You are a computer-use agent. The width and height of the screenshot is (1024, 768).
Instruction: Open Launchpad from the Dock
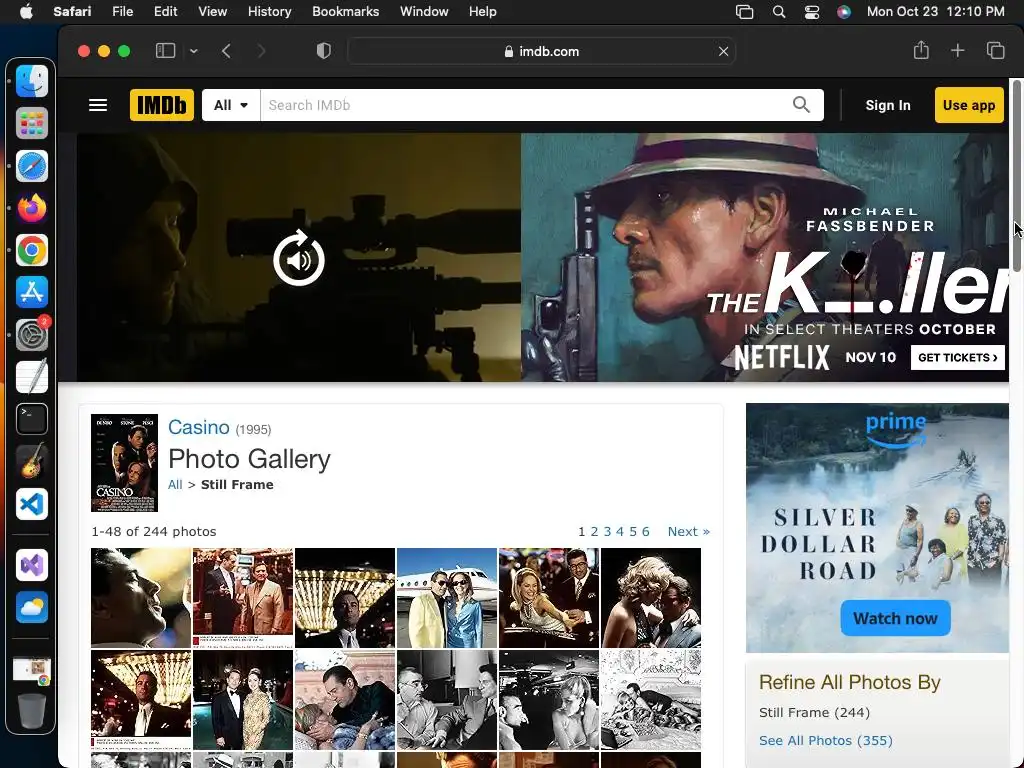(32, 123)
